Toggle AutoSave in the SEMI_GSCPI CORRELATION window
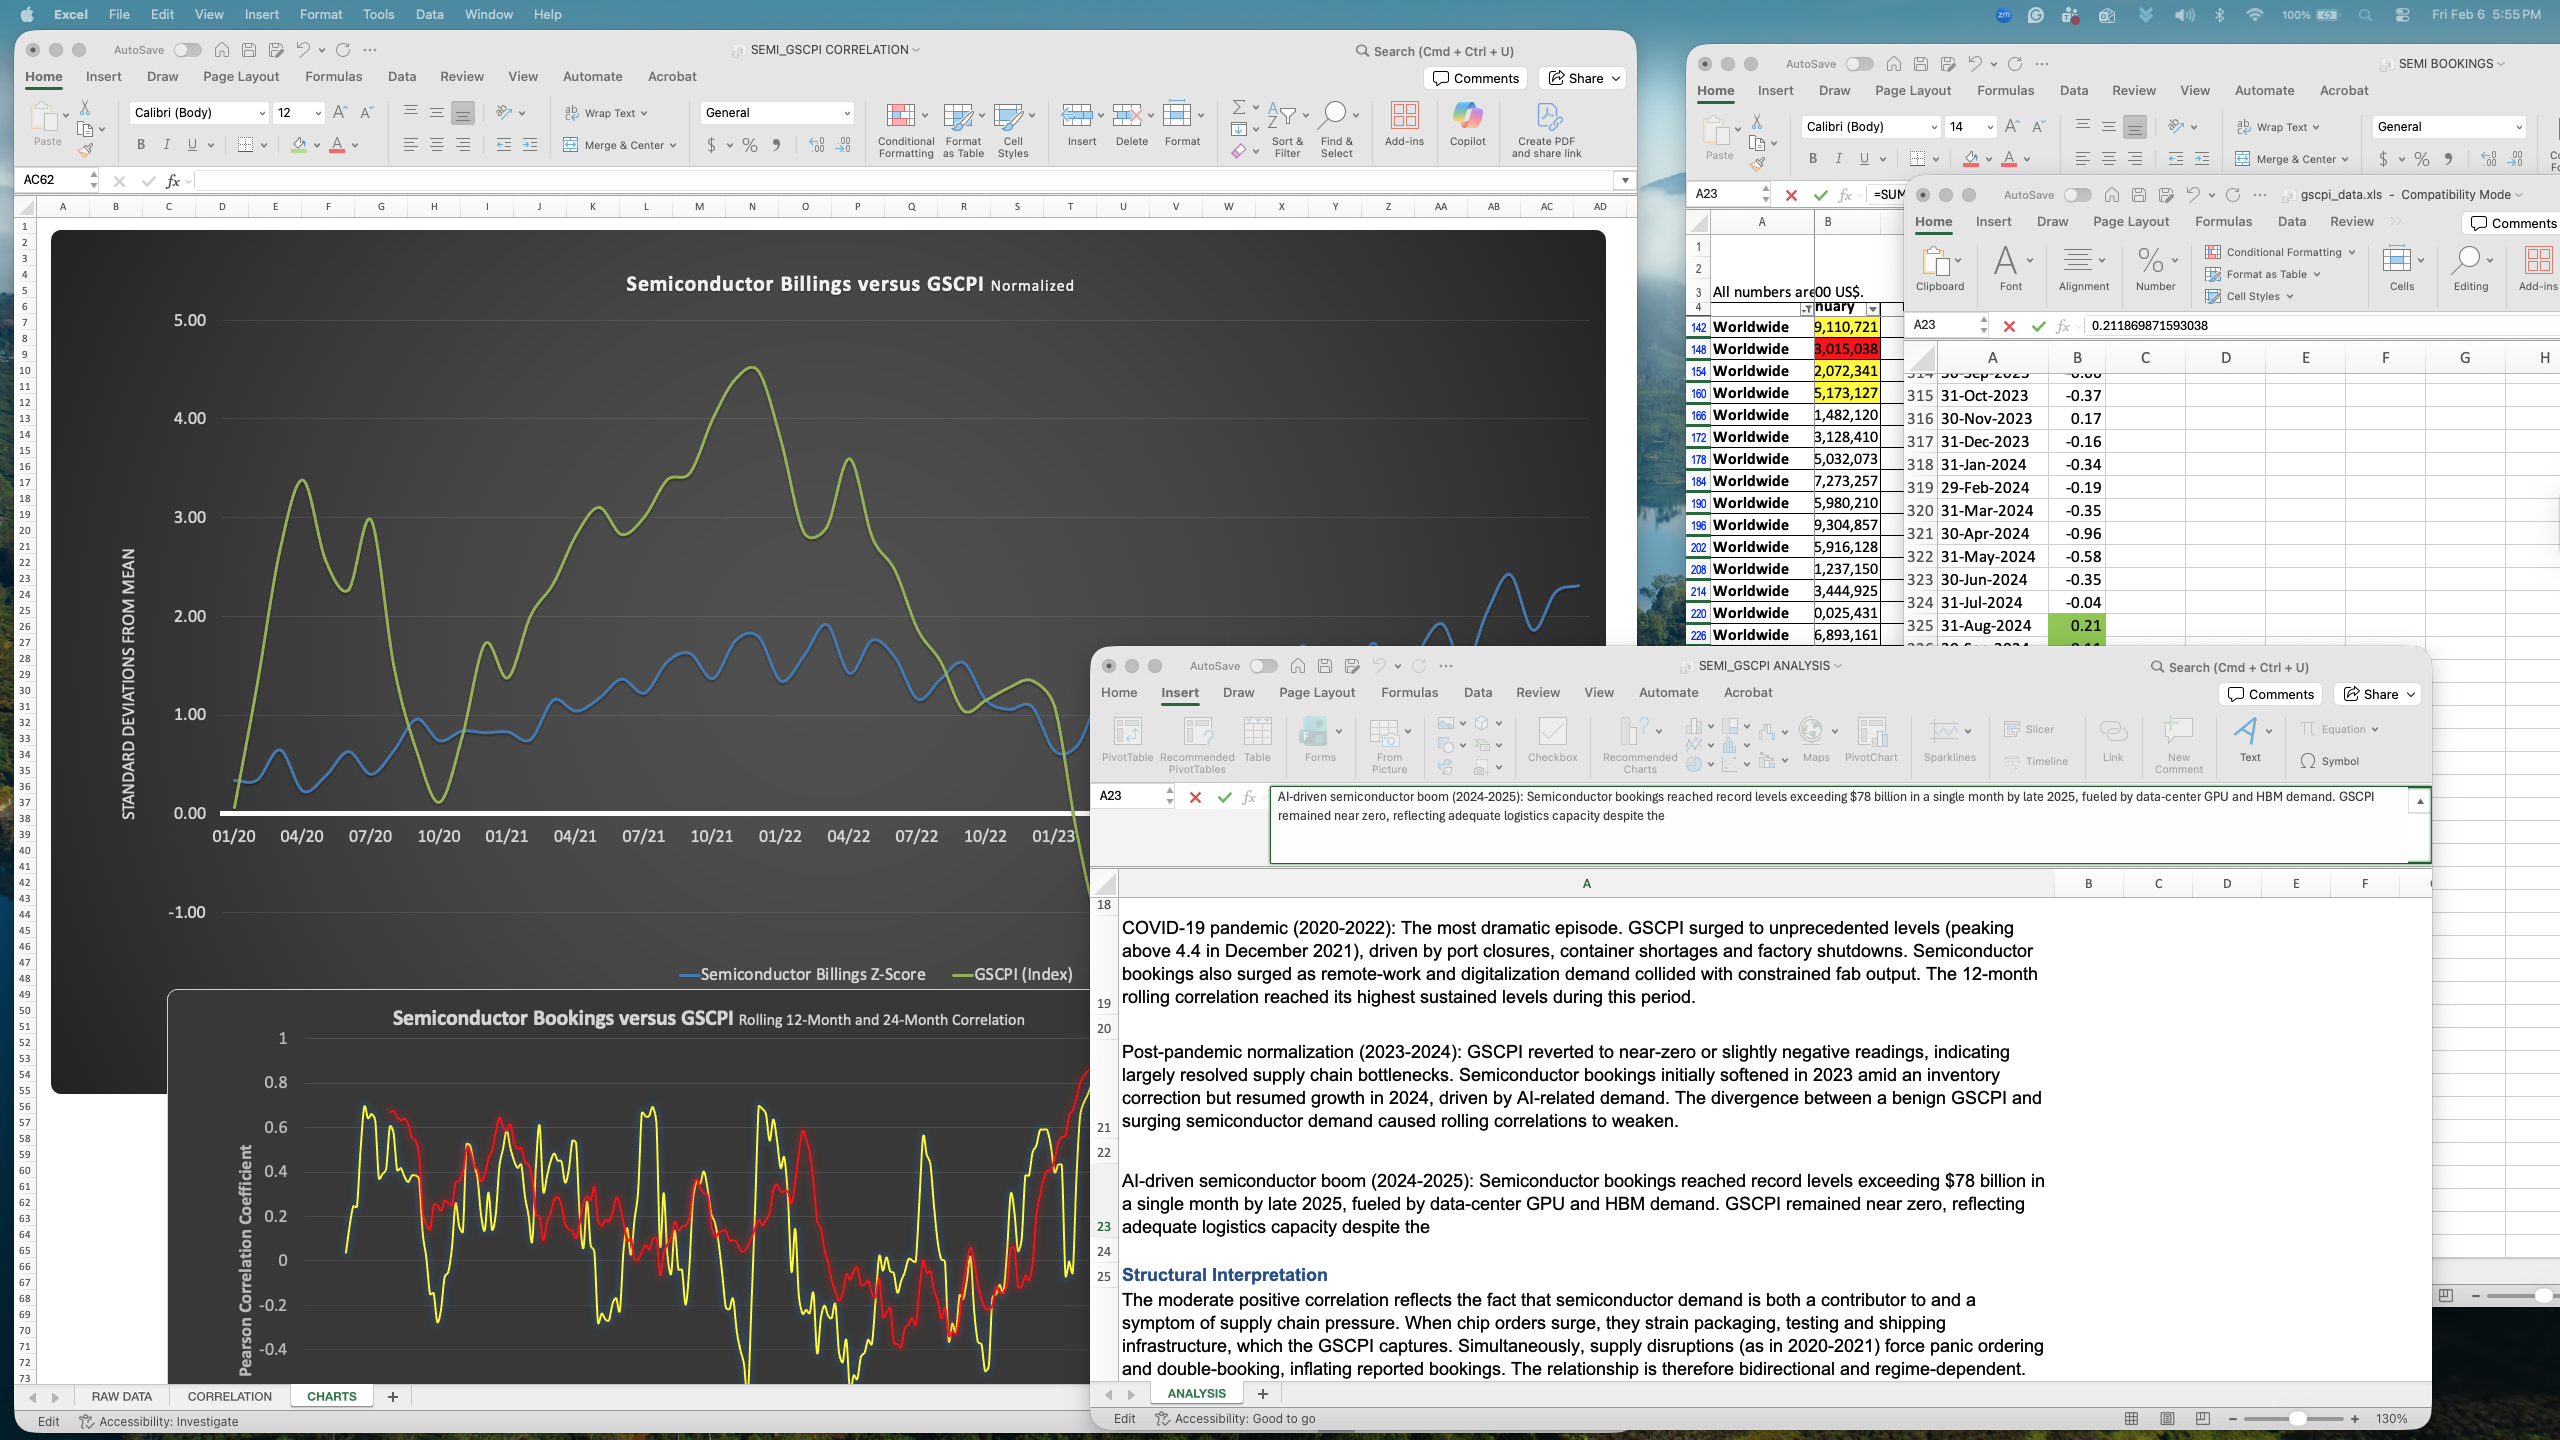This screenshot has height=1440, width=2560. [x=187, y=50]
